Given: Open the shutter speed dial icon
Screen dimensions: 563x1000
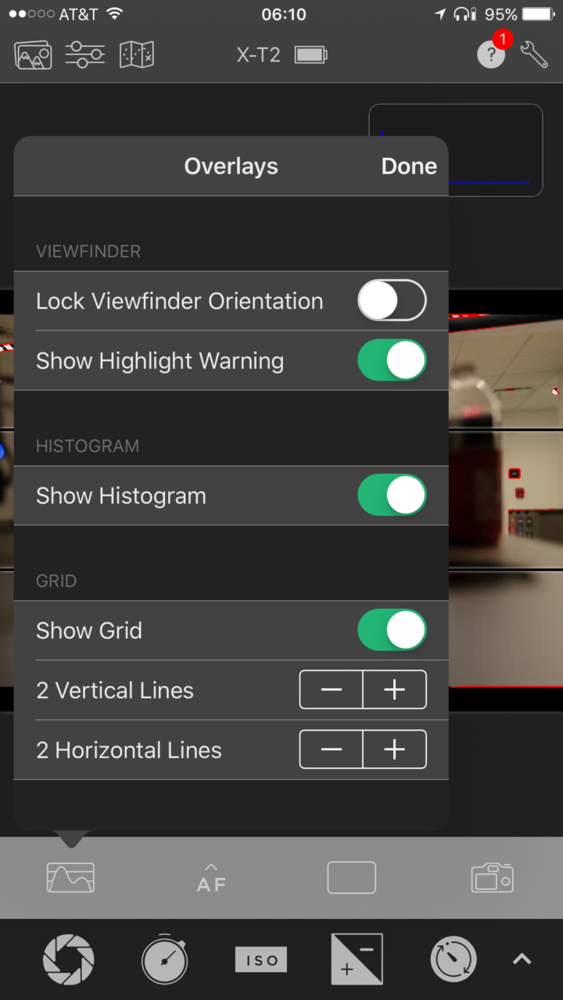Looking at the screenshot, I should coord(165,959).
